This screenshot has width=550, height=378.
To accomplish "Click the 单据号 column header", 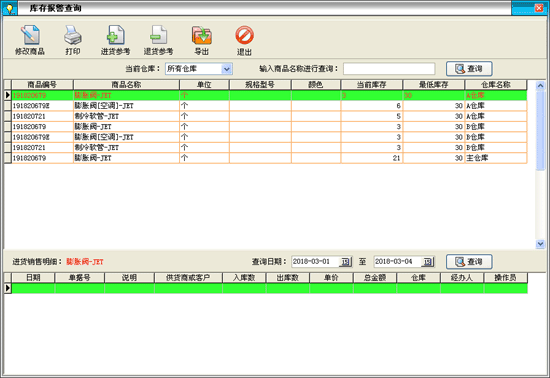I will tap(80, 278).
